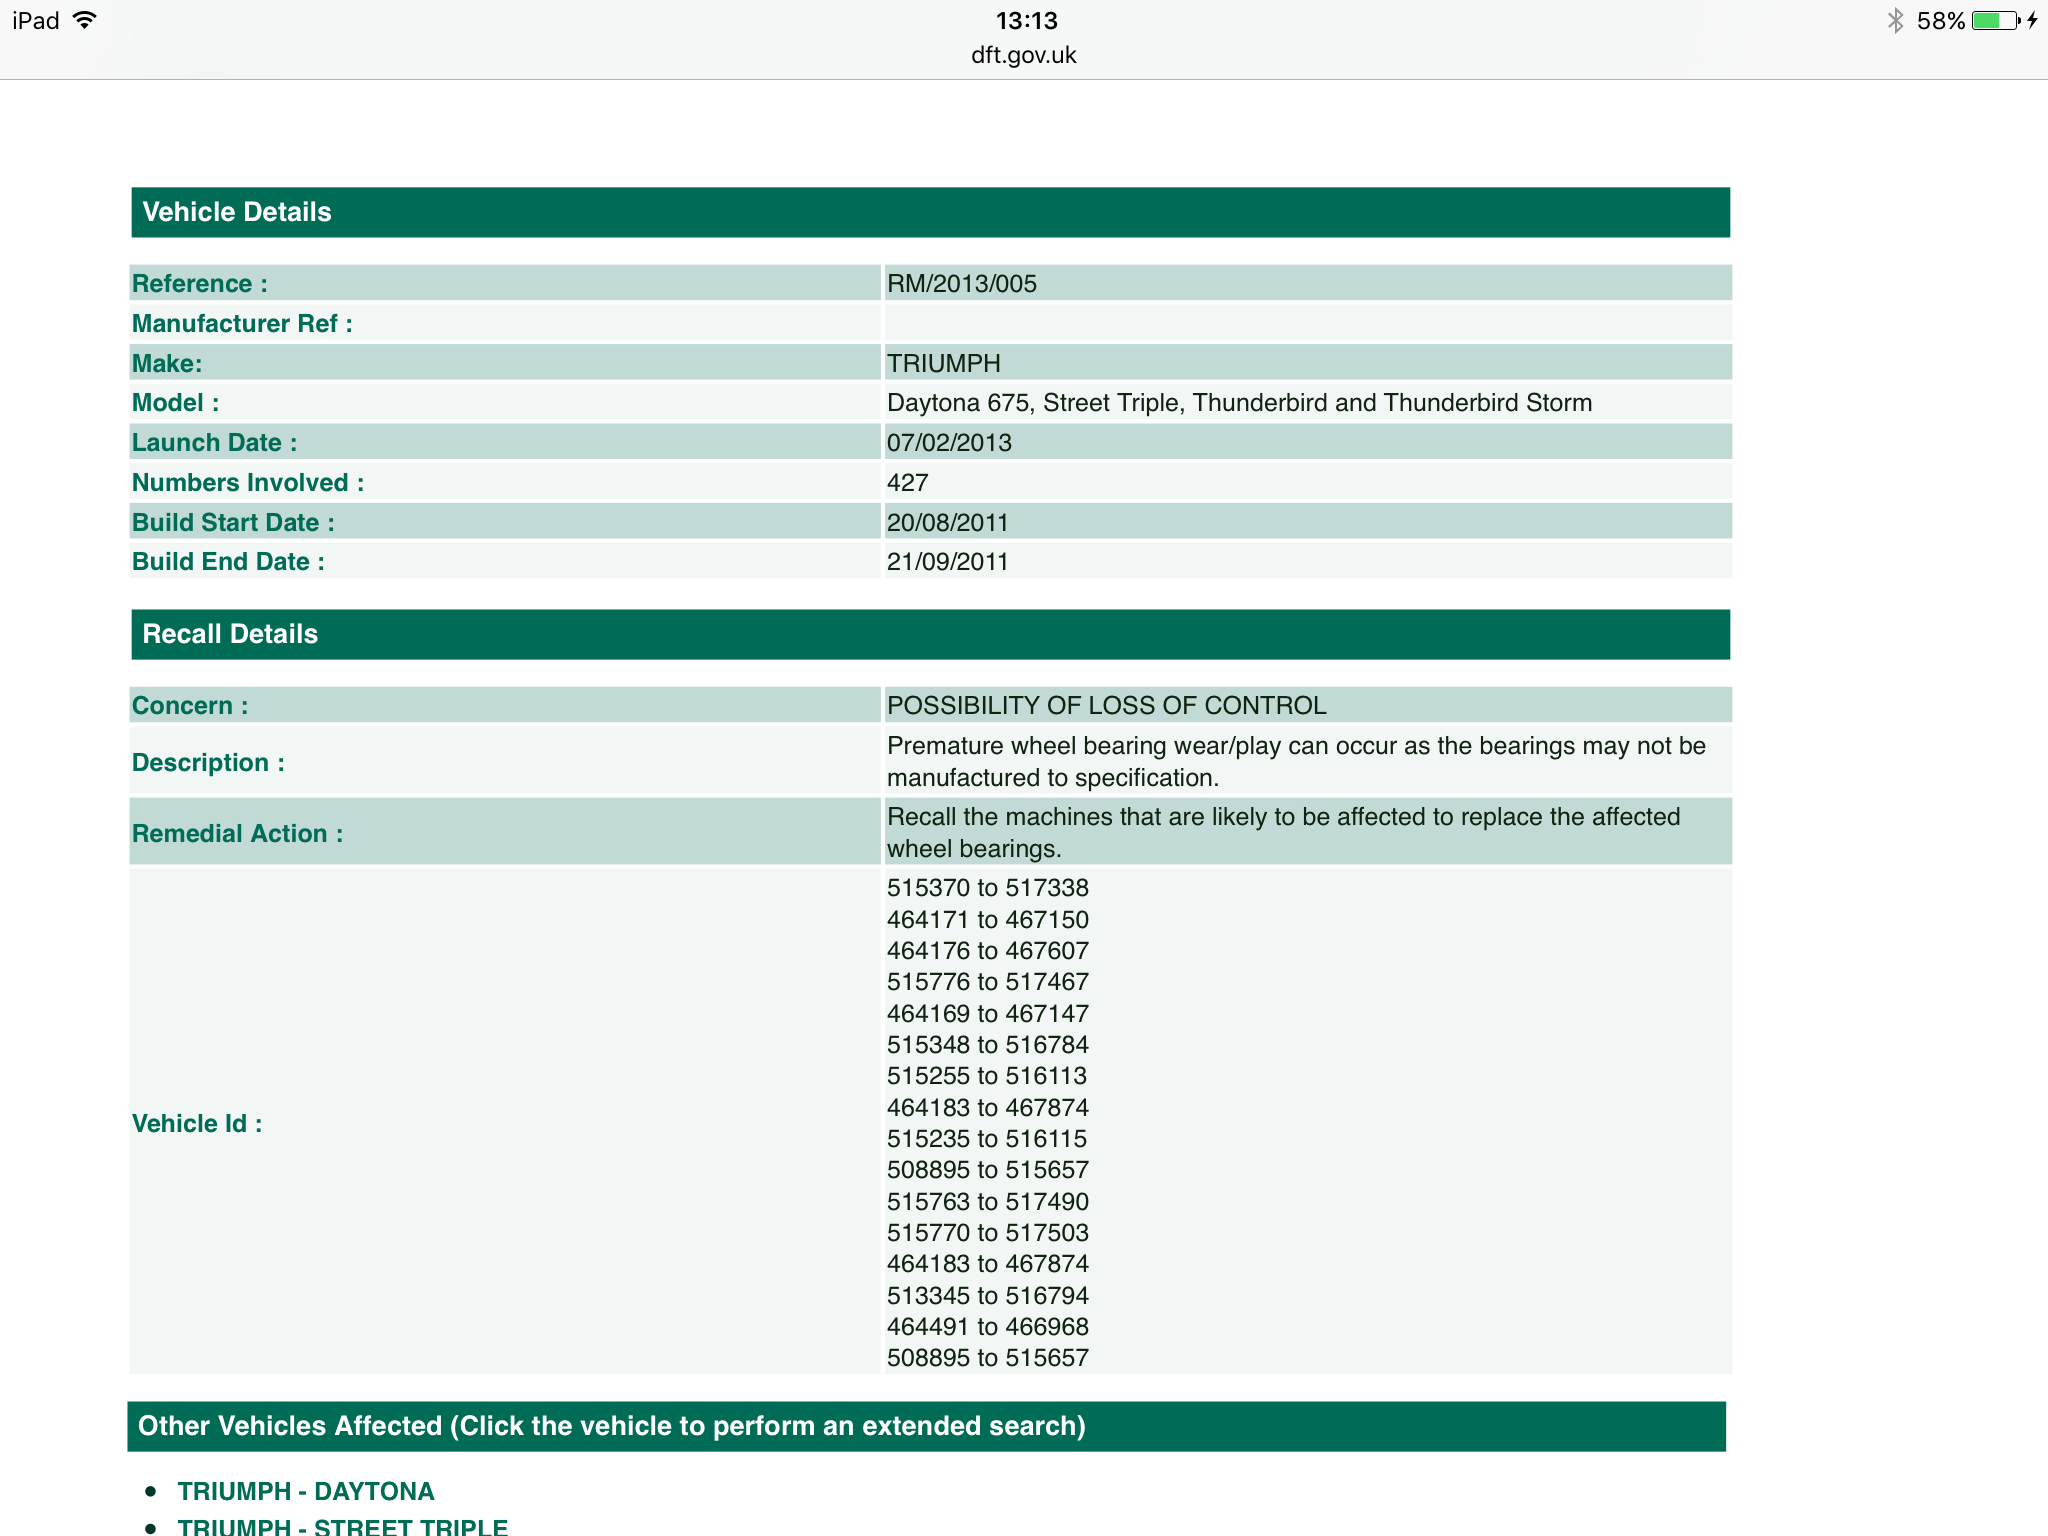The image size is (2048, 1536).
Task: Select vehicle id range 515776 to 517467
Action: tap(988, 982)
